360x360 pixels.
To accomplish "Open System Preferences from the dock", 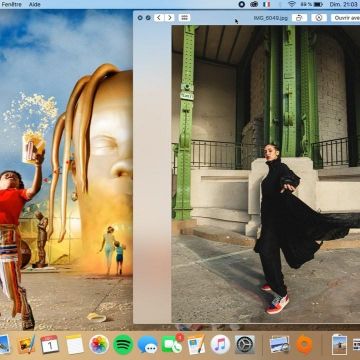I will click(245, 344).
